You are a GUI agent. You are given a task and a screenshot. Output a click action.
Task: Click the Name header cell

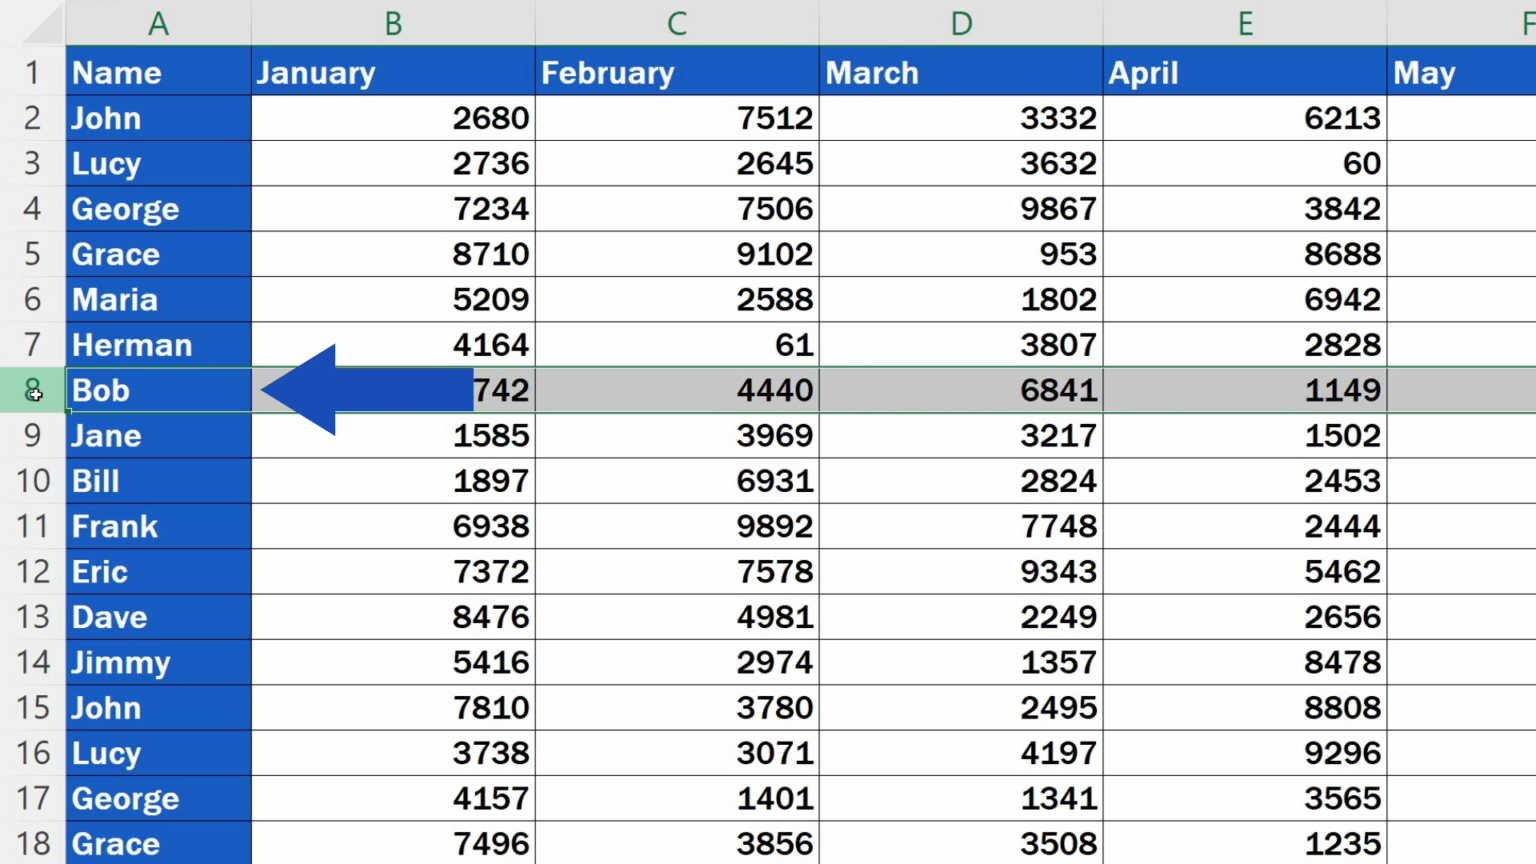coord(158,73)
